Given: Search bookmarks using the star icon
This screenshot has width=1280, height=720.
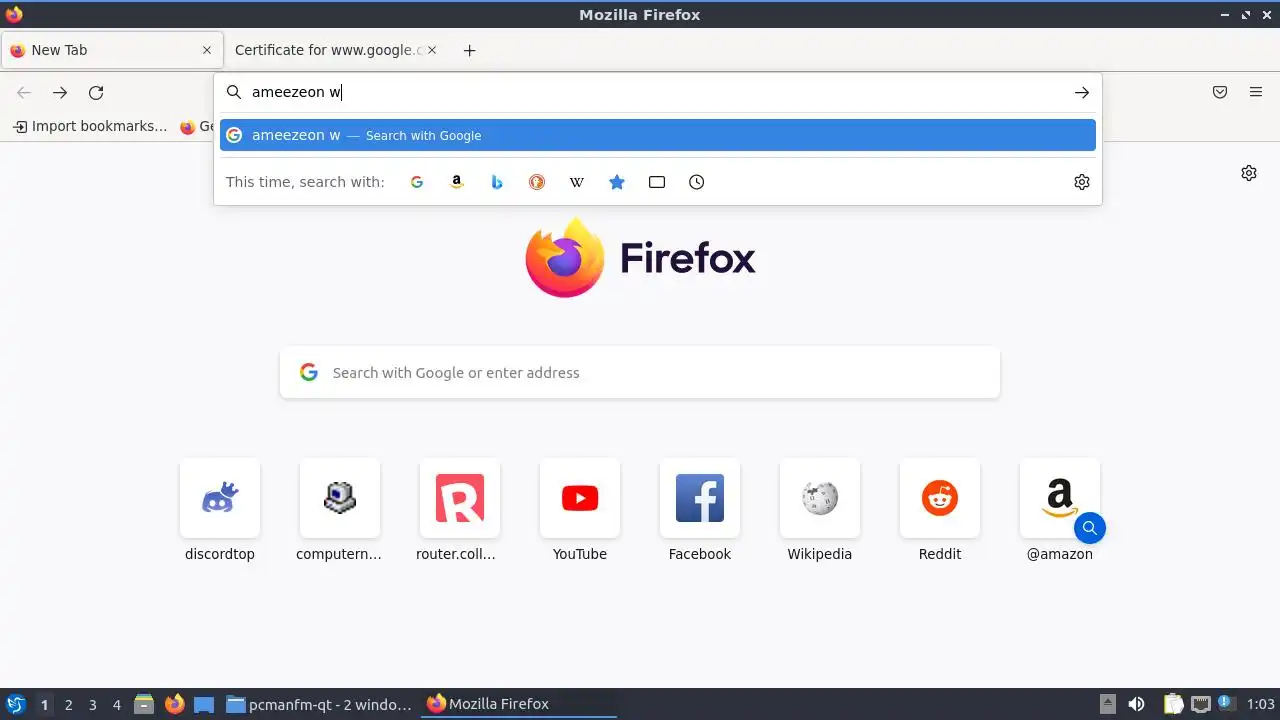Looking at the screenshot, I should [x=617, y=182].
